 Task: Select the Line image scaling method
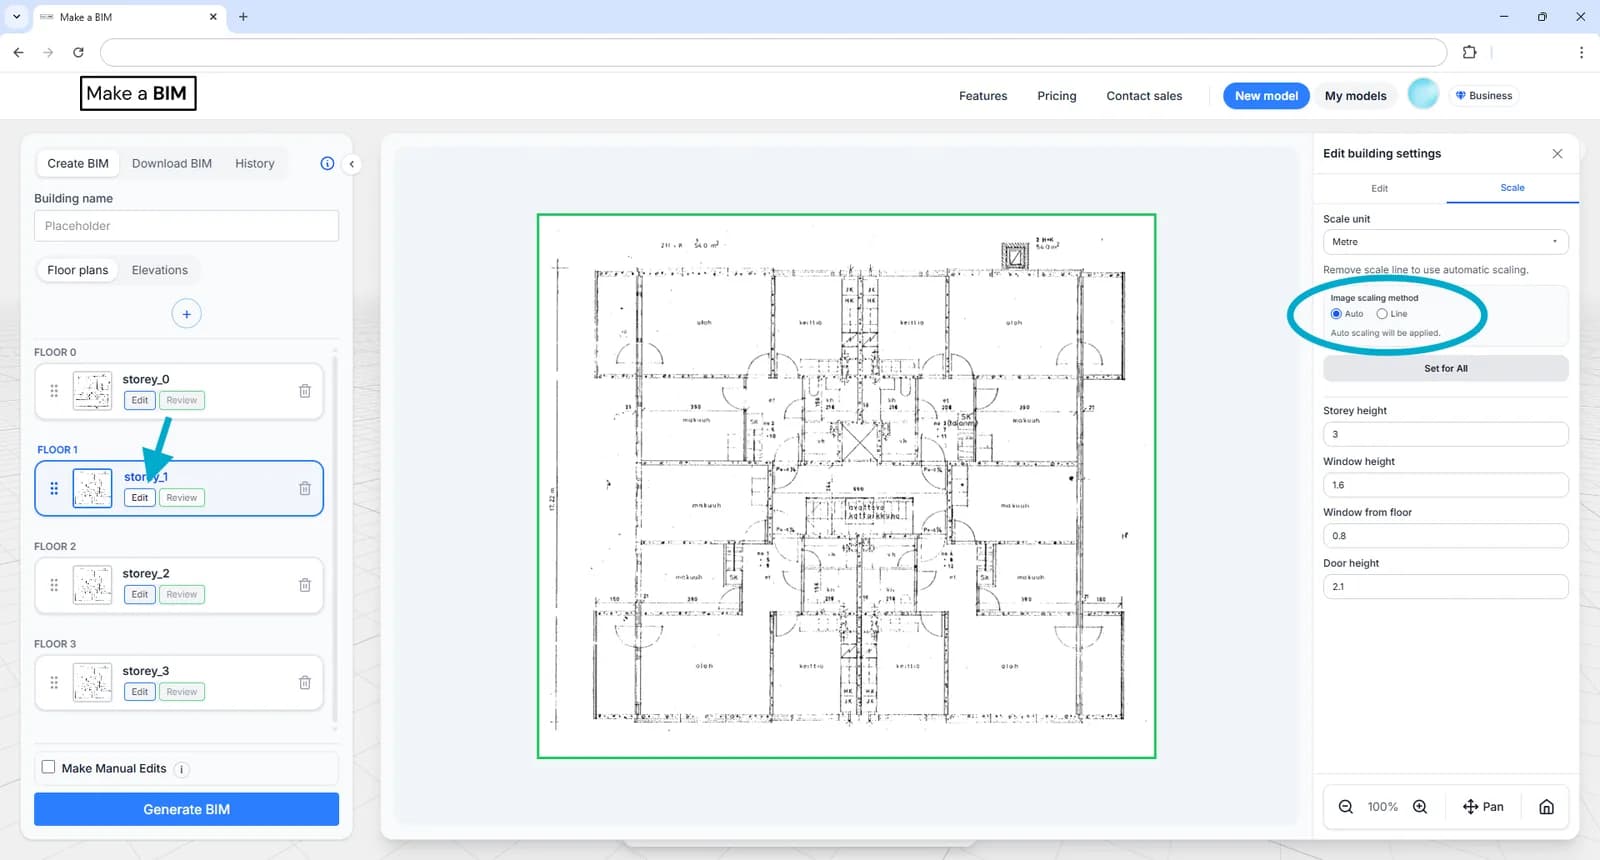pos(1382,314)
